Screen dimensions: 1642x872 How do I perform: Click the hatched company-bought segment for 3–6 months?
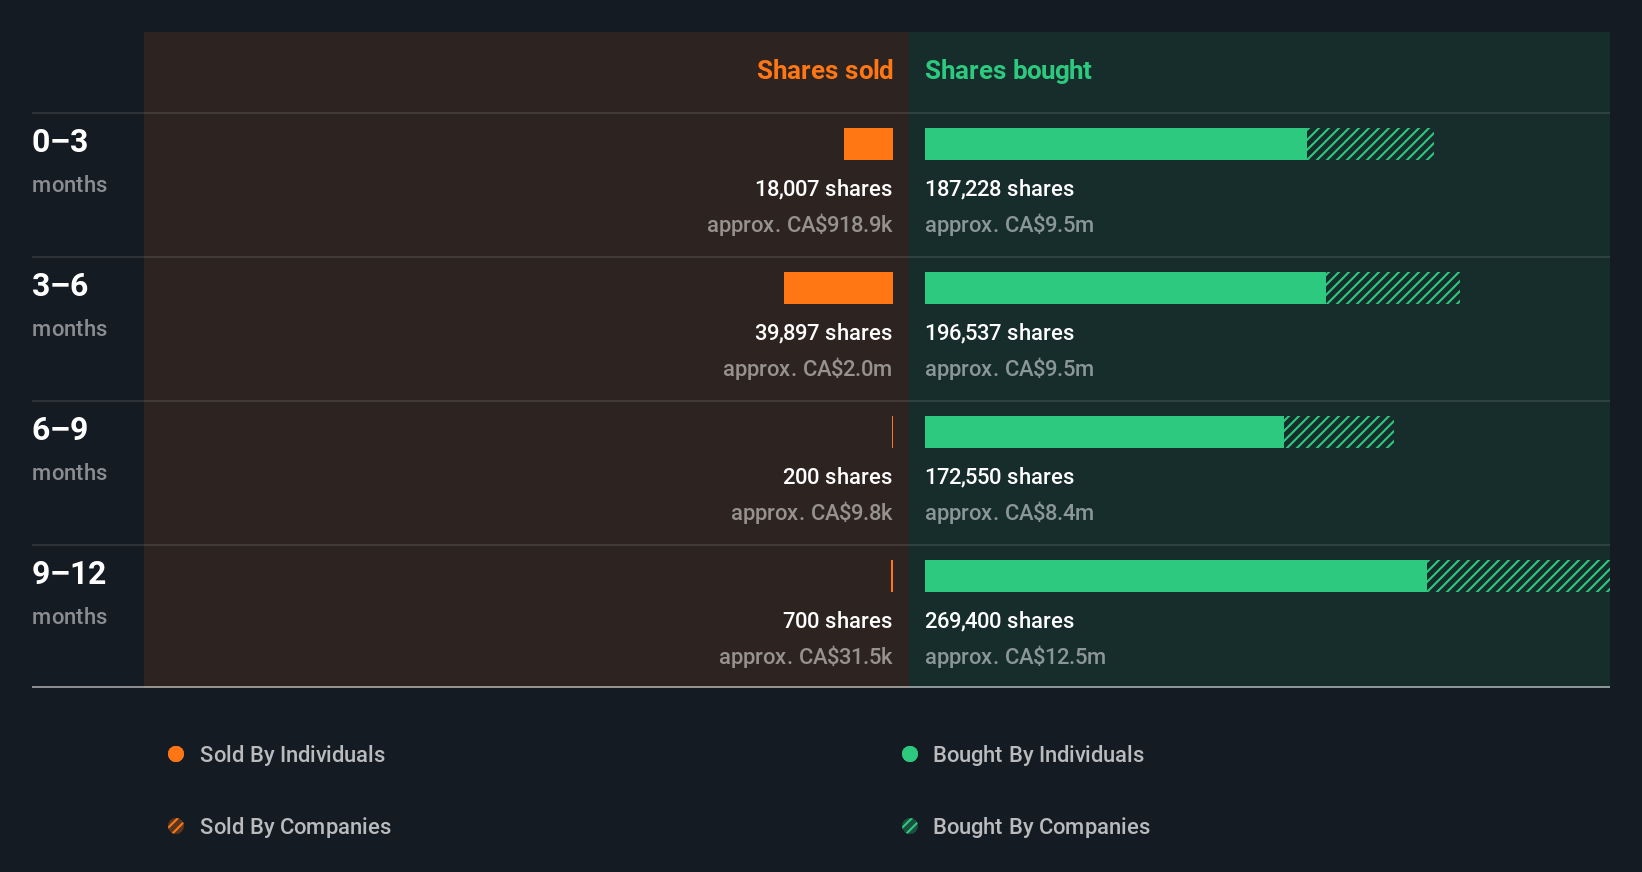point(1393,288)
